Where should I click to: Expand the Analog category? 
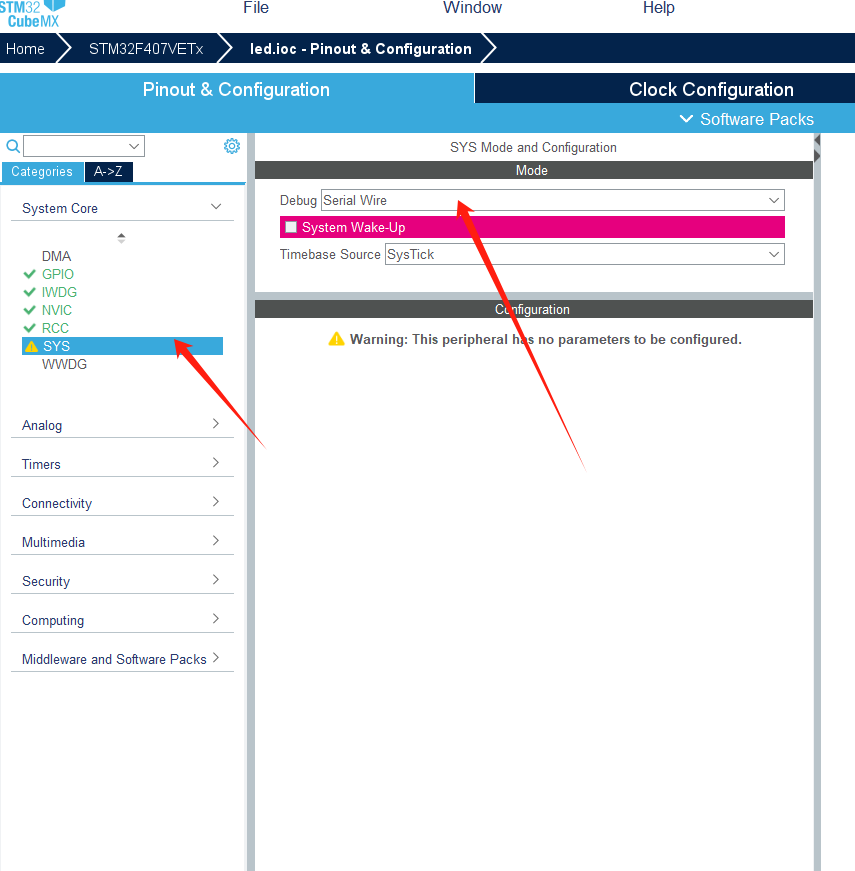click(122, 425)
